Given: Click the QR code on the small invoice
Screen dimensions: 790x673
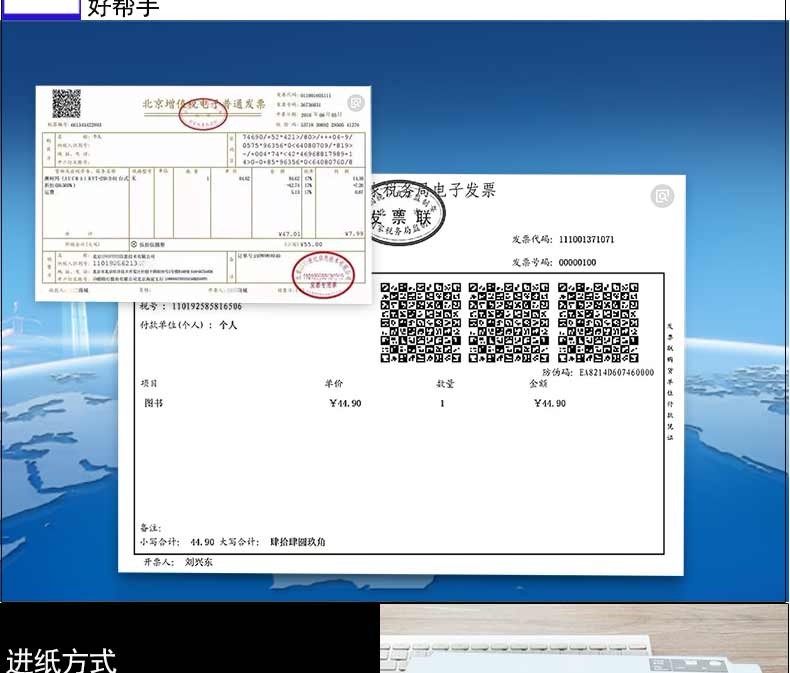Looking at the screenshot, I should coord(67,104).
